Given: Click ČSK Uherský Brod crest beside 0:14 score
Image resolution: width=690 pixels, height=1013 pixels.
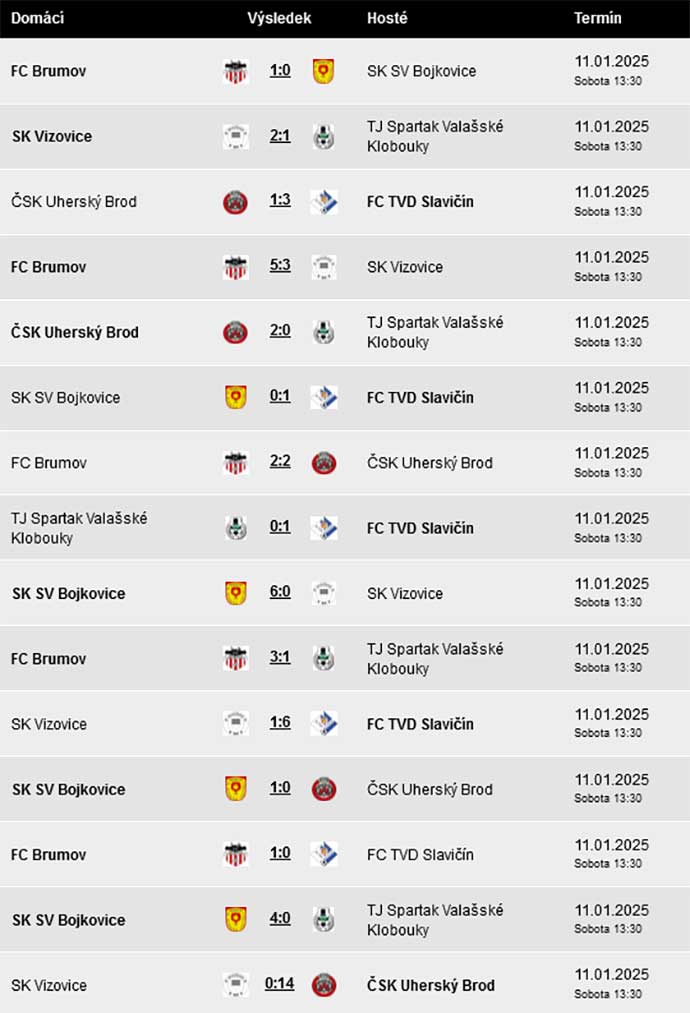Looking at the screenshot, I should (324, 985).
